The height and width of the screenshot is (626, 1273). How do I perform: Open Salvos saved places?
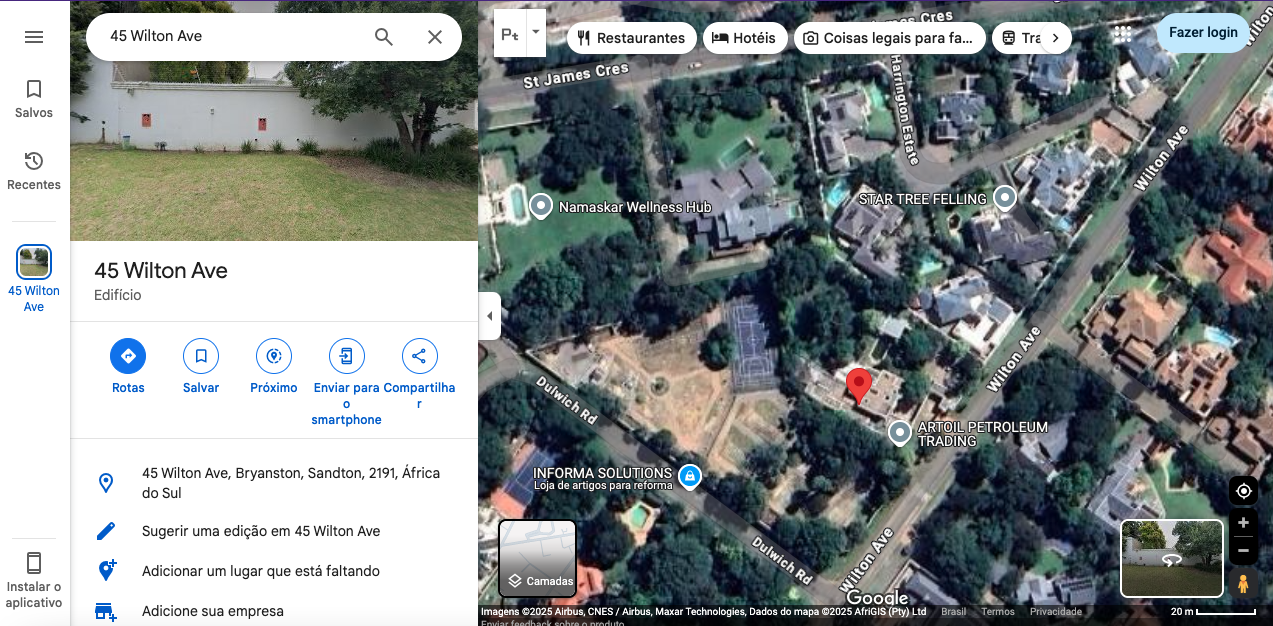(34, 99)
